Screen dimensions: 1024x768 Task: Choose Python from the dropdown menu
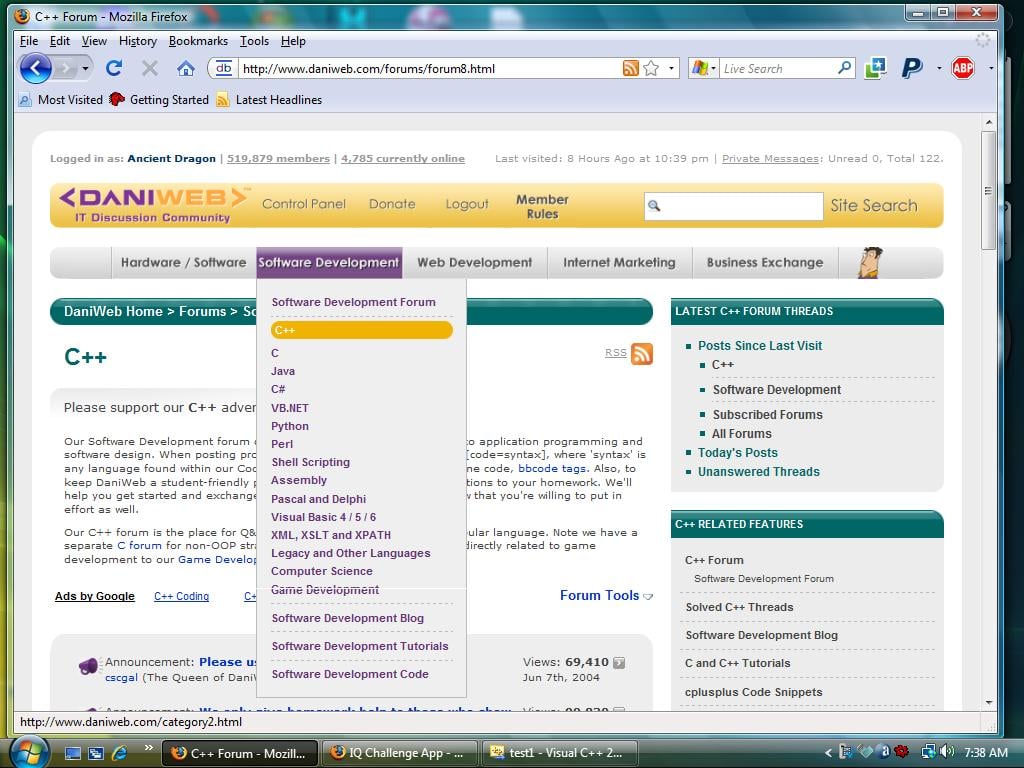[290, 426]
